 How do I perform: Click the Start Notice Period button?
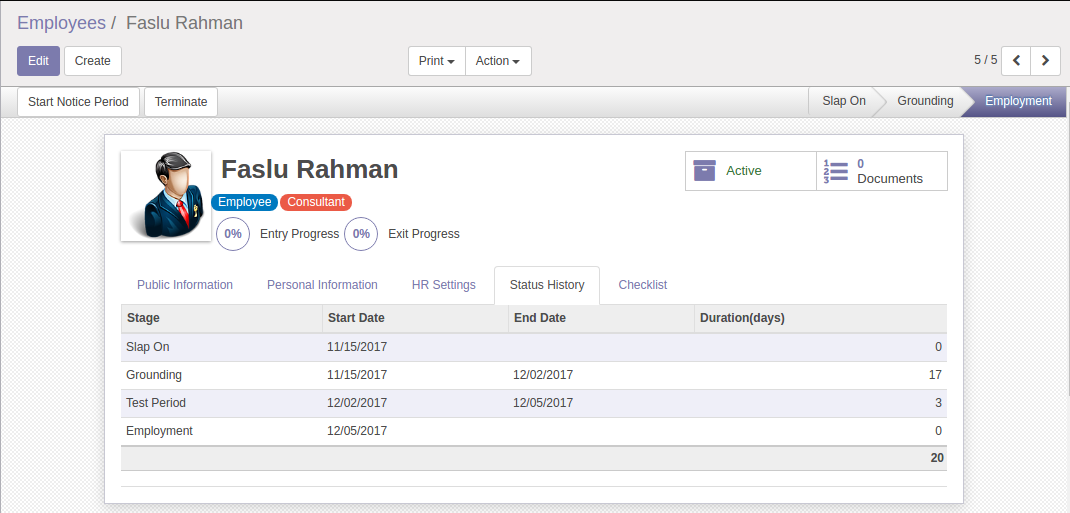click(x=78, y=102)
